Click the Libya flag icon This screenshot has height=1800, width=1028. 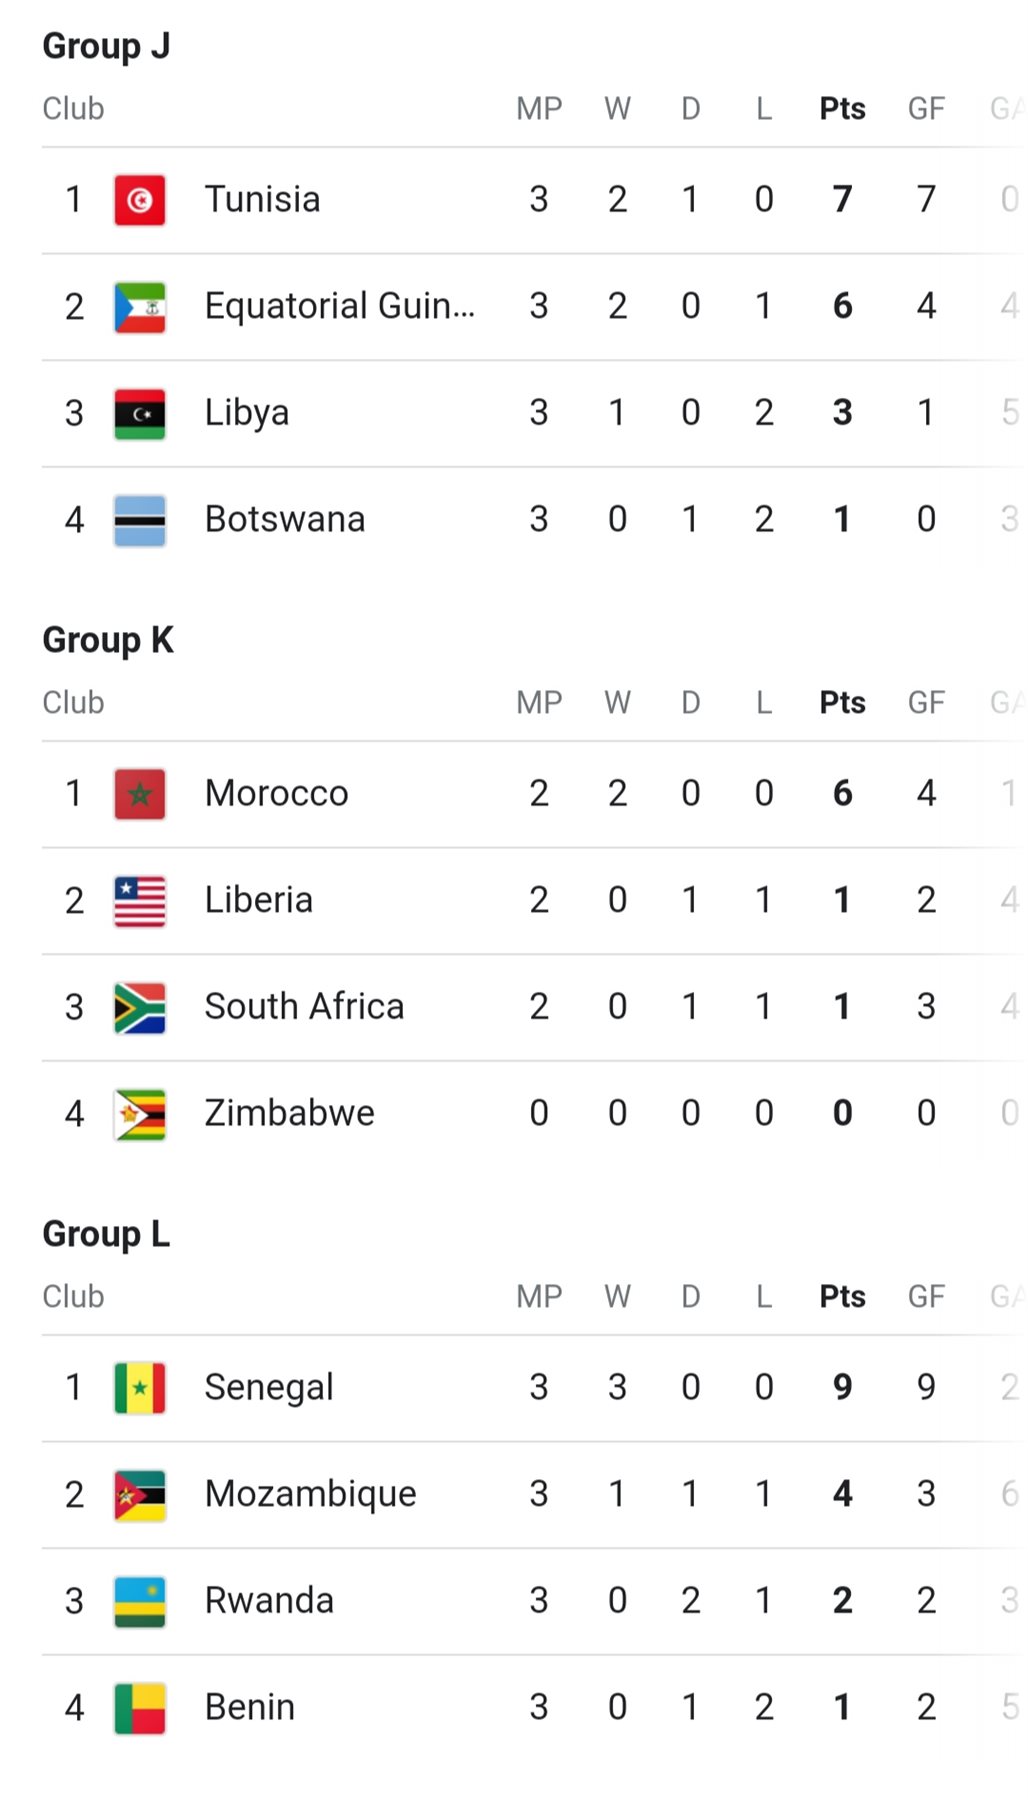pos(140,413)
